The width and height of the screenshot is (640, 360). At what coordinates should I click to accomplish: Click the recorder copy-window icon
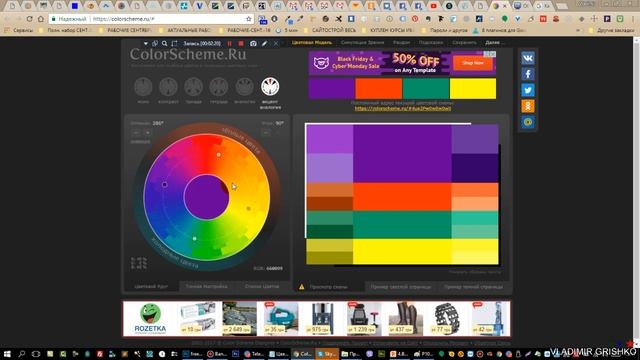(155, 43)
